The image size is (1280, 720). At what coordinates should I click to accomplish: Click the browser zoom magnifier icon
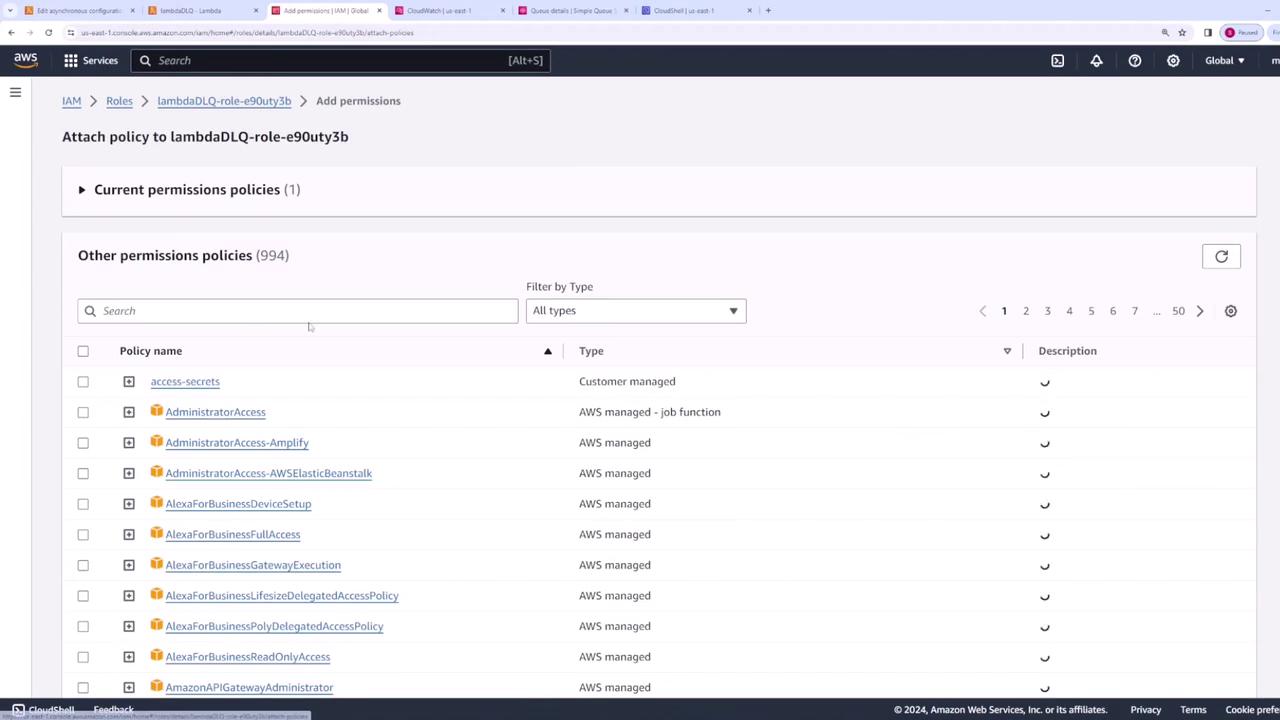(1165, 33)
